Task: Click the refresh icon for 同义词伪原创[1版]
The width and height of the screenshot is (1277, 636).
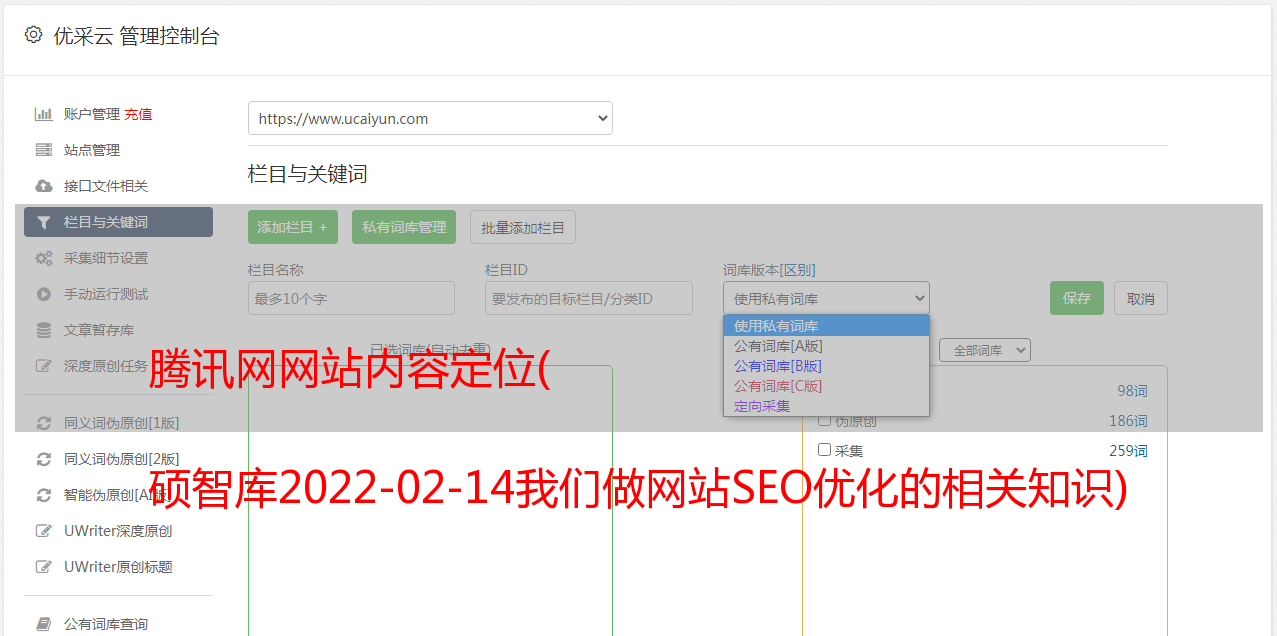Action: pyautogui.click(x=44, y=423)
